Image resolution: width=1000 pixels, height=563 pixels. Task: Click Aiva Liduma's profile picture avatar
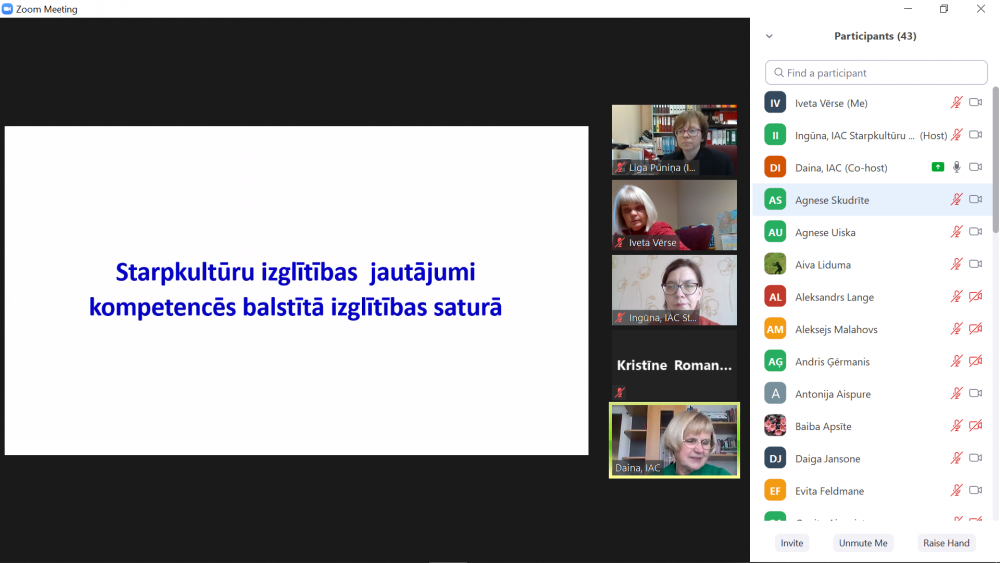pyautogui.click(x=775, y=264)
